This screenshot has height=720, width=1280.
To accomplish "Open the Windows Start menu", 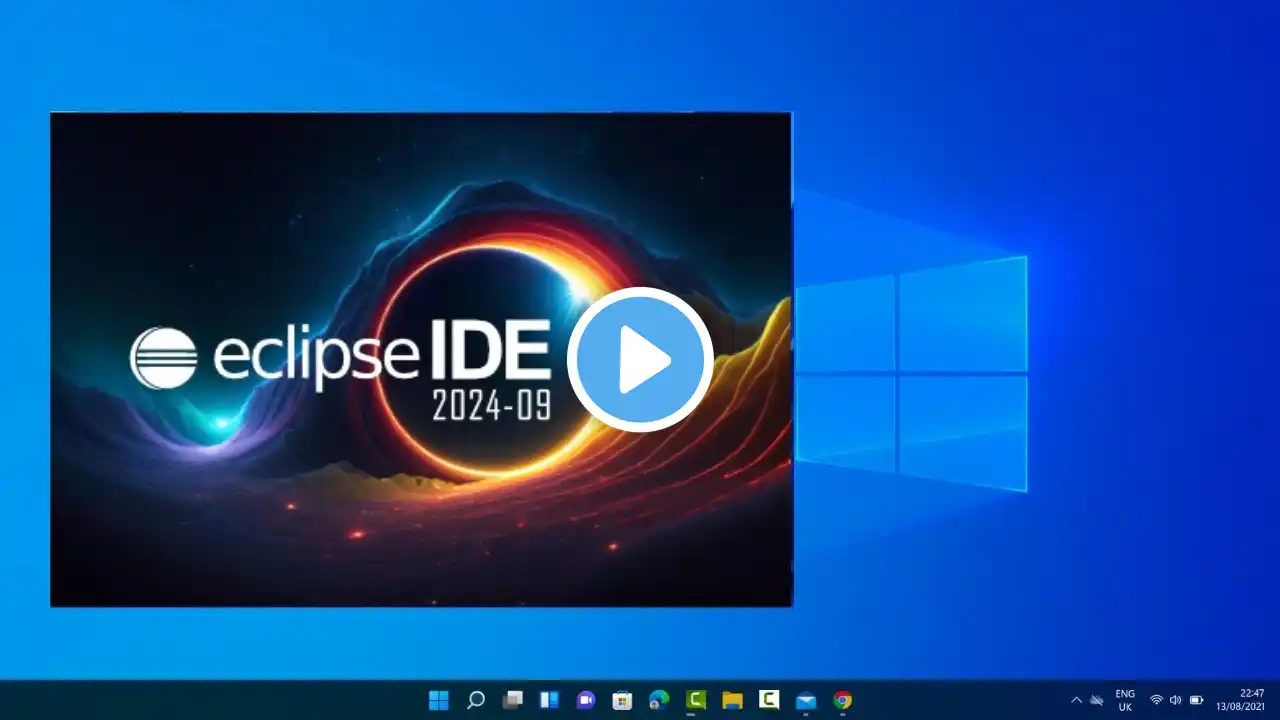I will pyautogui.click(x=439, y=700).
